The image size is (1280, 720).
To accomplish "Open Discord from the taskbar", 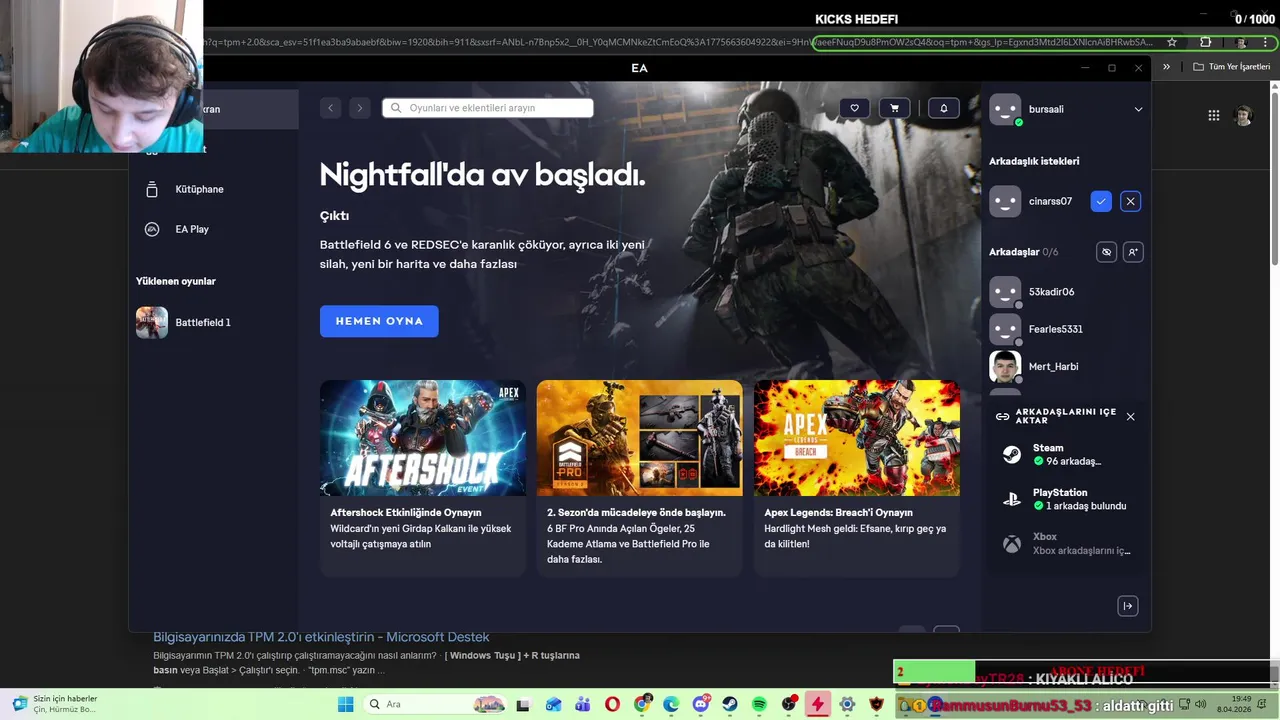I will (701, 704).
